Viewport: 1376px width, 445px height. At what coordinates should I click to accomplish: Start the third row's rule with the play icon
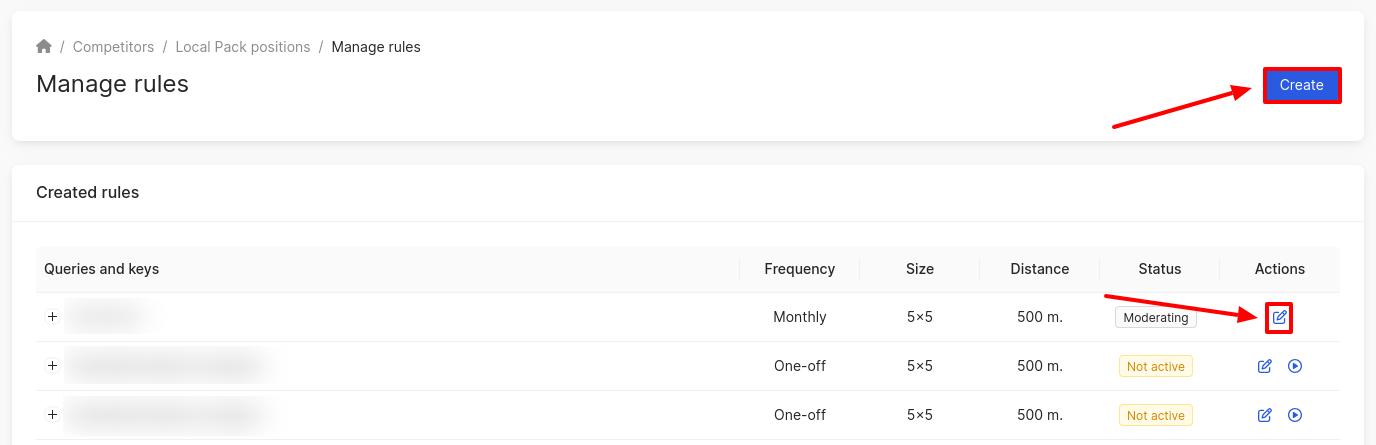click(1295, 415)
